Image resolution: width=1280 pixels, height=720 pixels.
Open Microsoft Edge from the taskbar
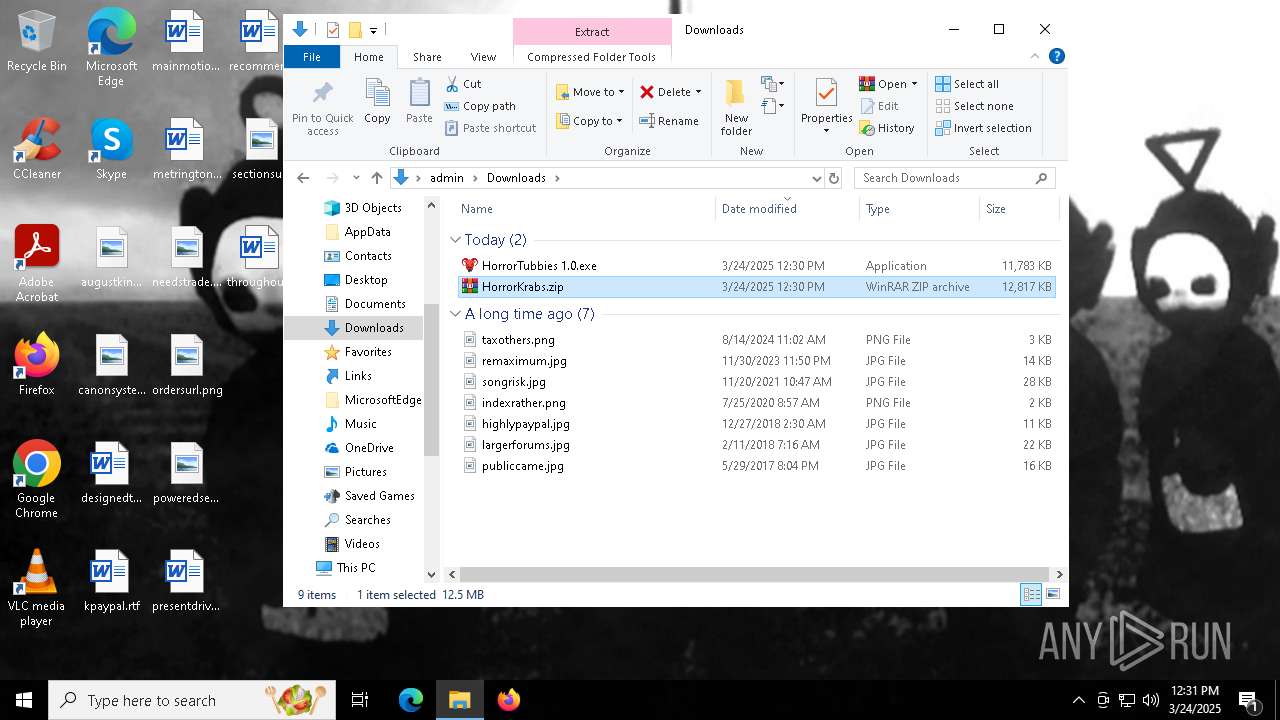[411, 700]
